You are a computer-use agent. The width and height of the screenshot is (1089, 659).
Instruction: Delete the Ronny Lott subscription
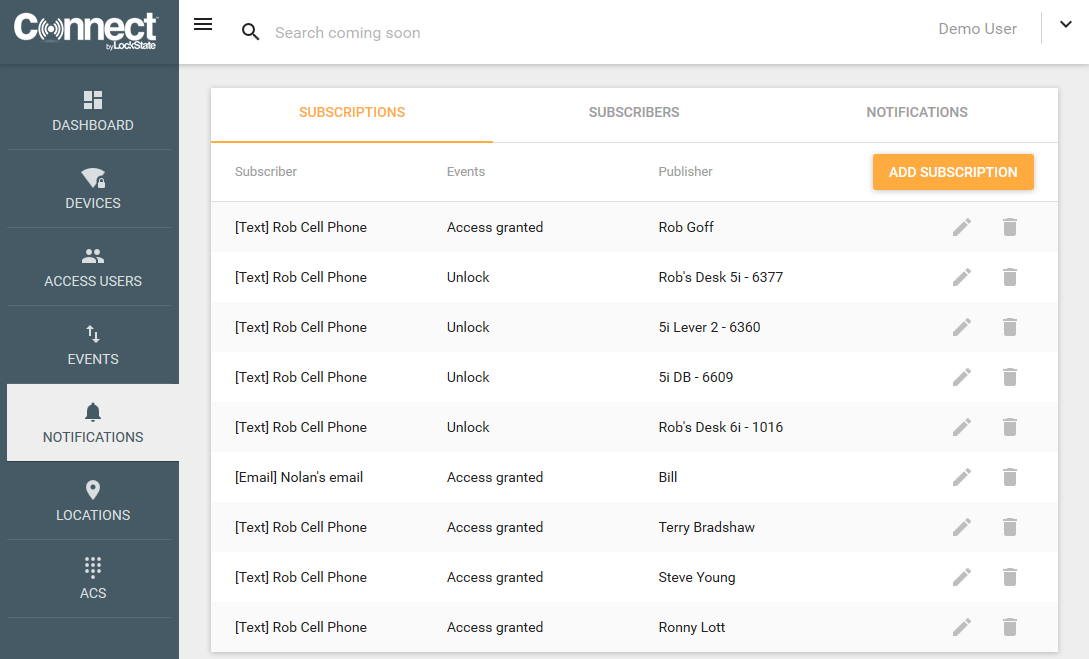click(1010, 627)
